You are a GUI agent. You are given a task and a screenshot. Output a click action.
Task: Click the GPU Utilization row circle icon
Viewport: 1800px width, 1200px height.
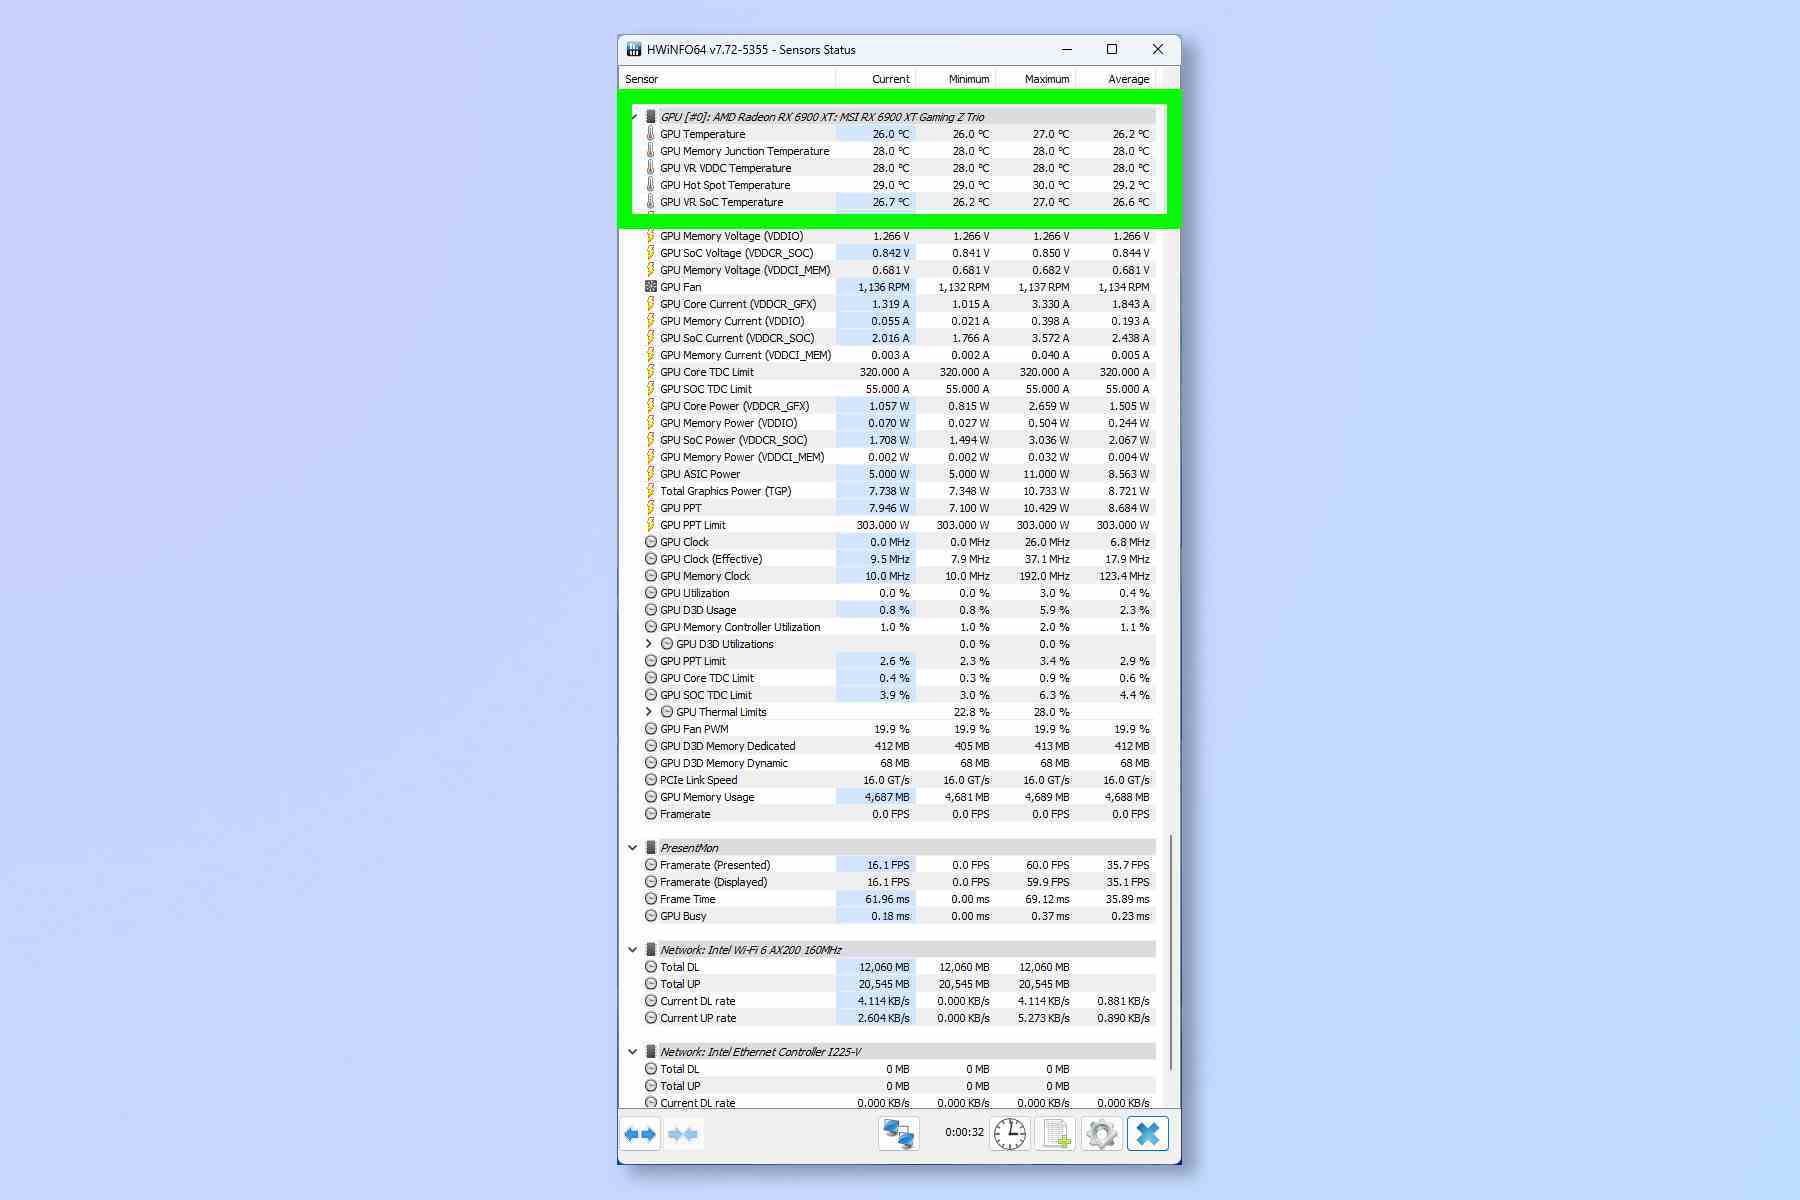pos(651,593)
